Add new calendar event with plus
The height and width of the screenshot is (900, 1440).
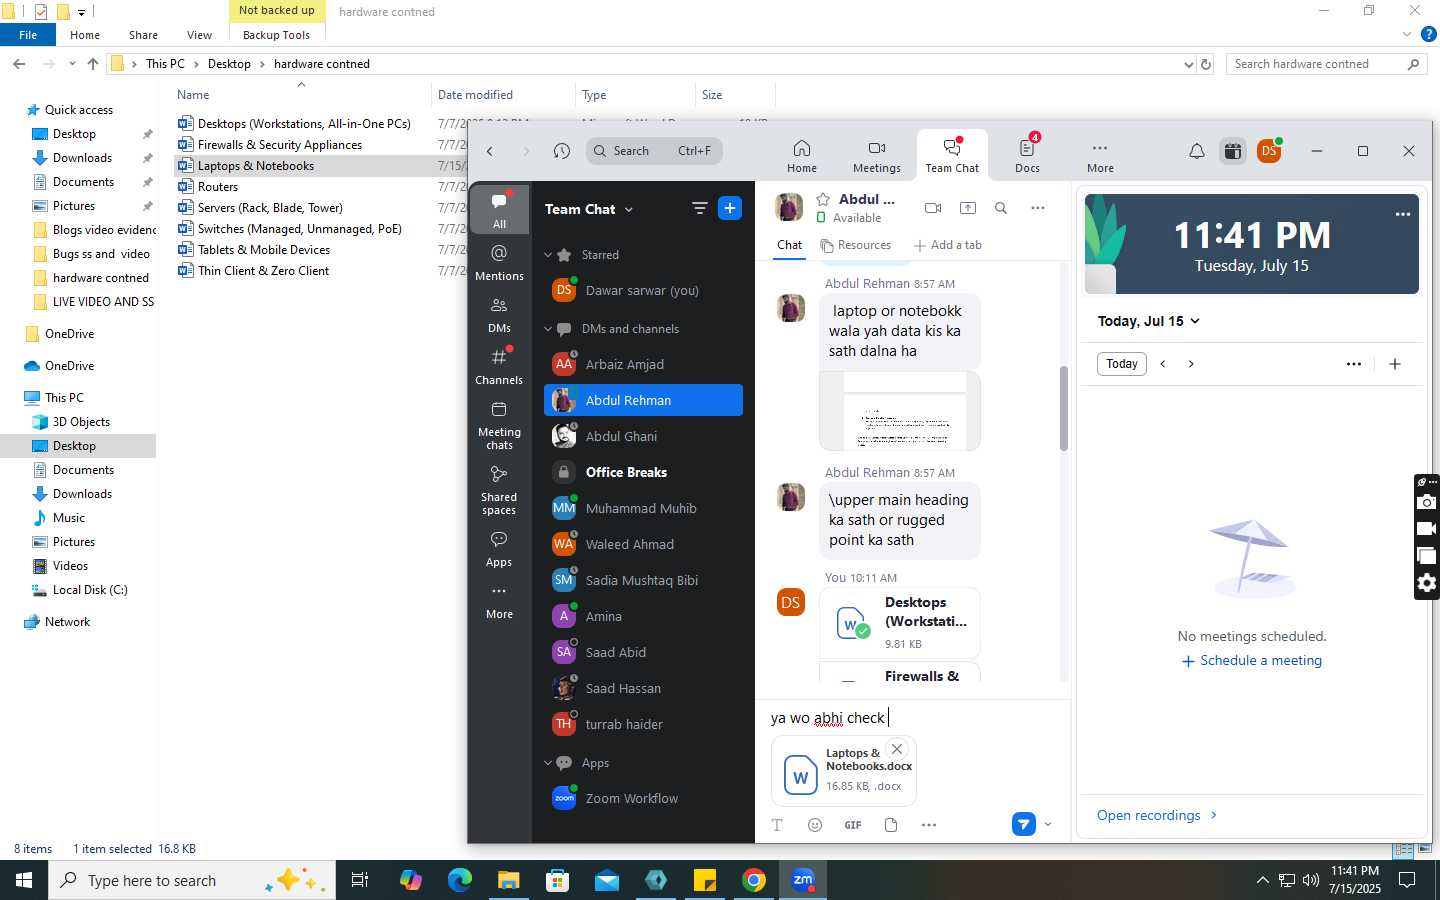click(x=1395, y=364)
